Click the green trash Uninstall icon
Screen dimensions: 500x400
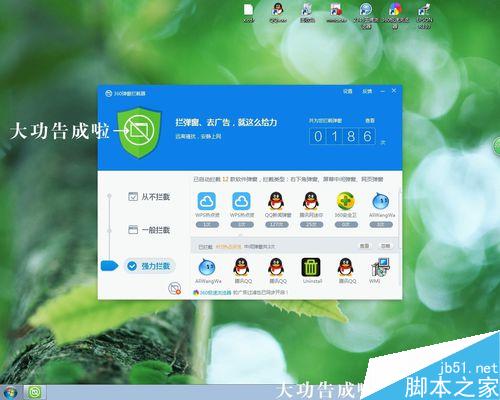tap(311, 267)
